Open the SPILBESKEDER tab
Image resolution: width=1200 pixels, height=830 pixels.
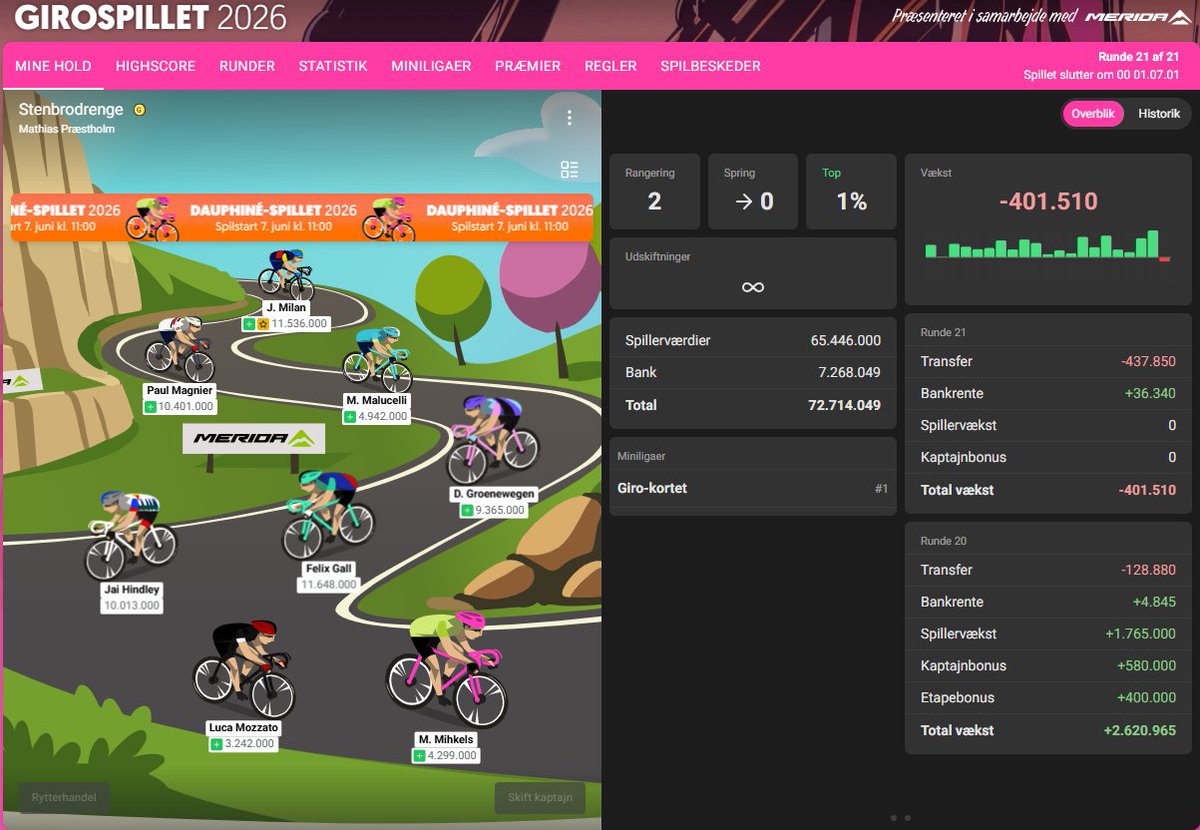[710, 66]
